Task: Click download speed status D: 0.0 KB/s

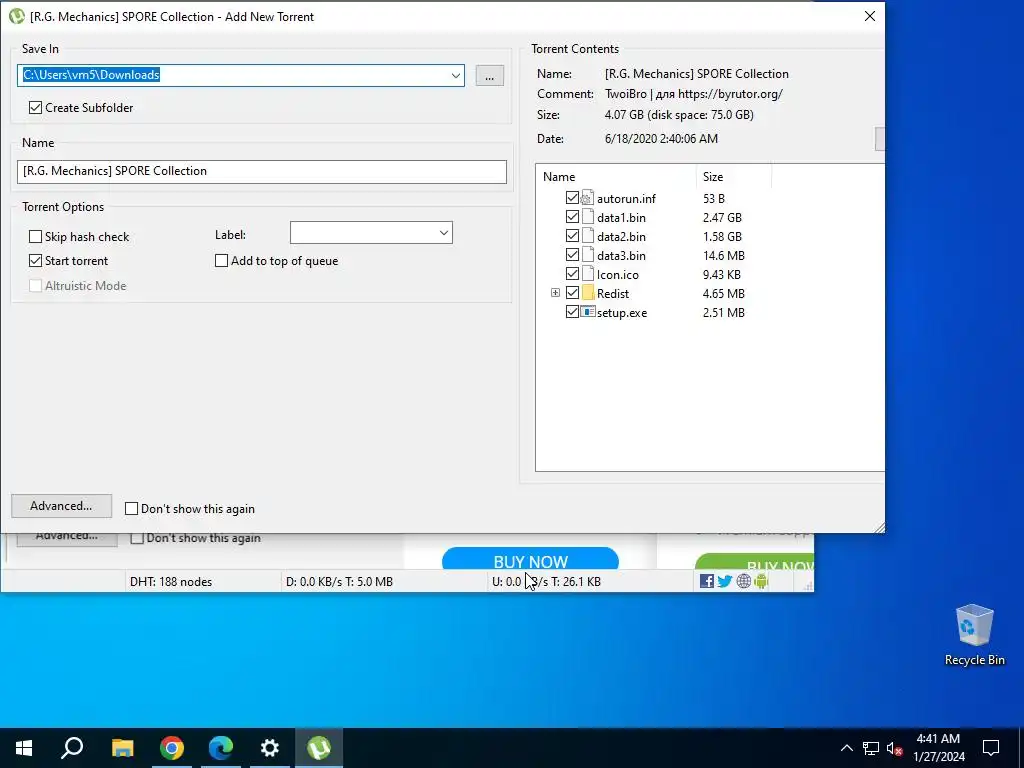Action: [x=340, y=581]
